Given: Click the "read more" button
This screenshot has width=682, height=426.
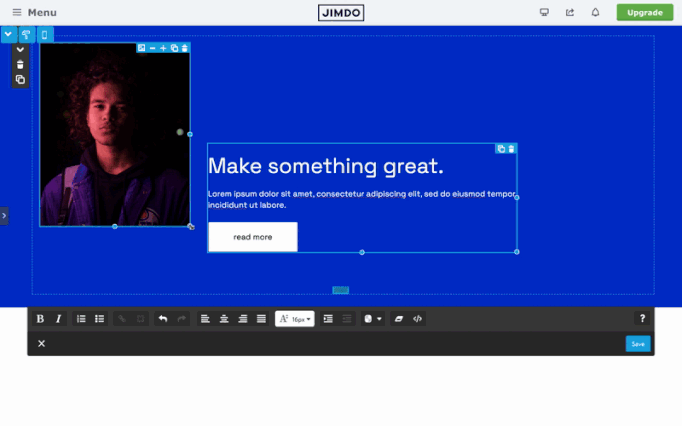Looking at the screenshot, I should point(253,237).
